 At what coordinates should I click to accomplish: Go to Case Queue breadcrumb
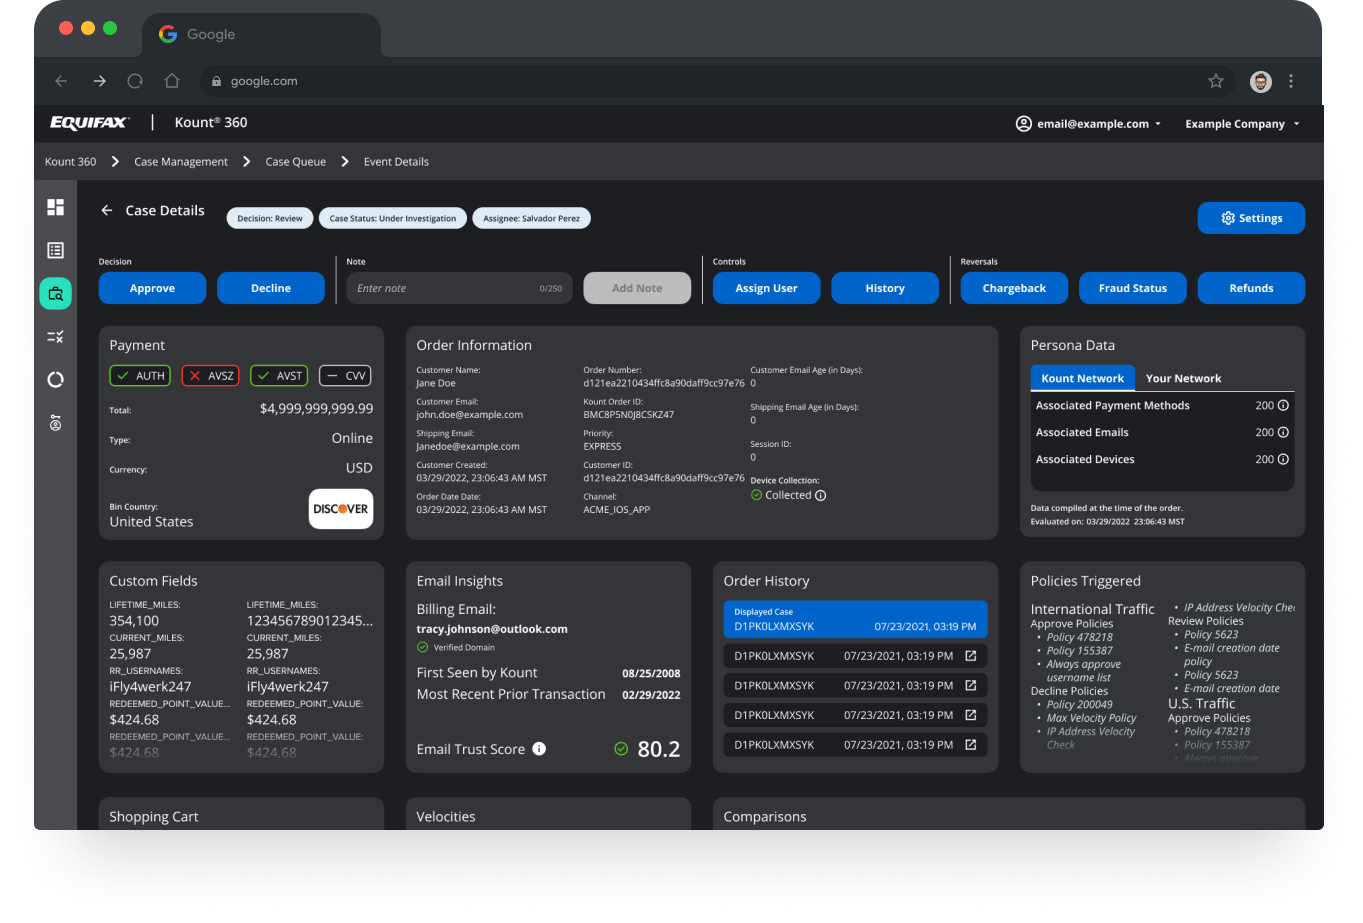296,162
